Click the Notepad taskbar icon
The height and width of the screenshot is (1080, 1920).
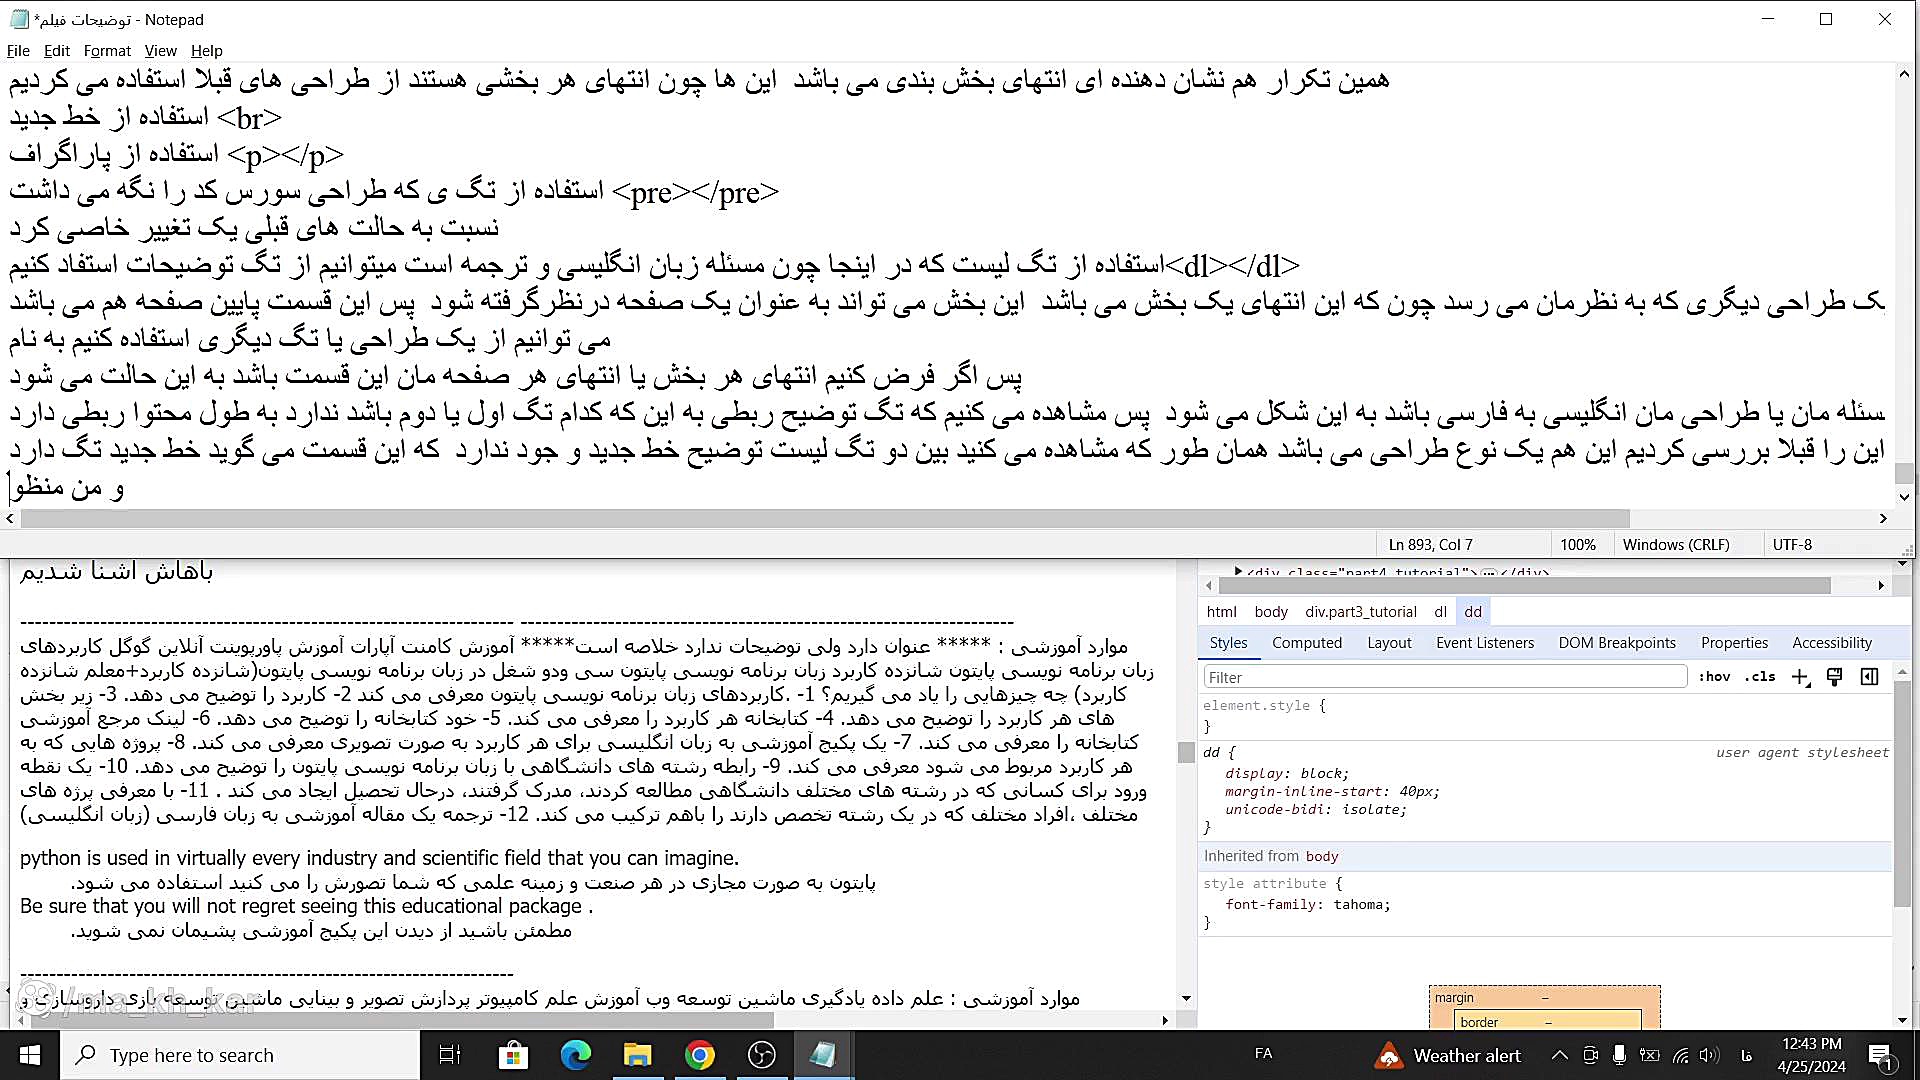coord(824,1055)
